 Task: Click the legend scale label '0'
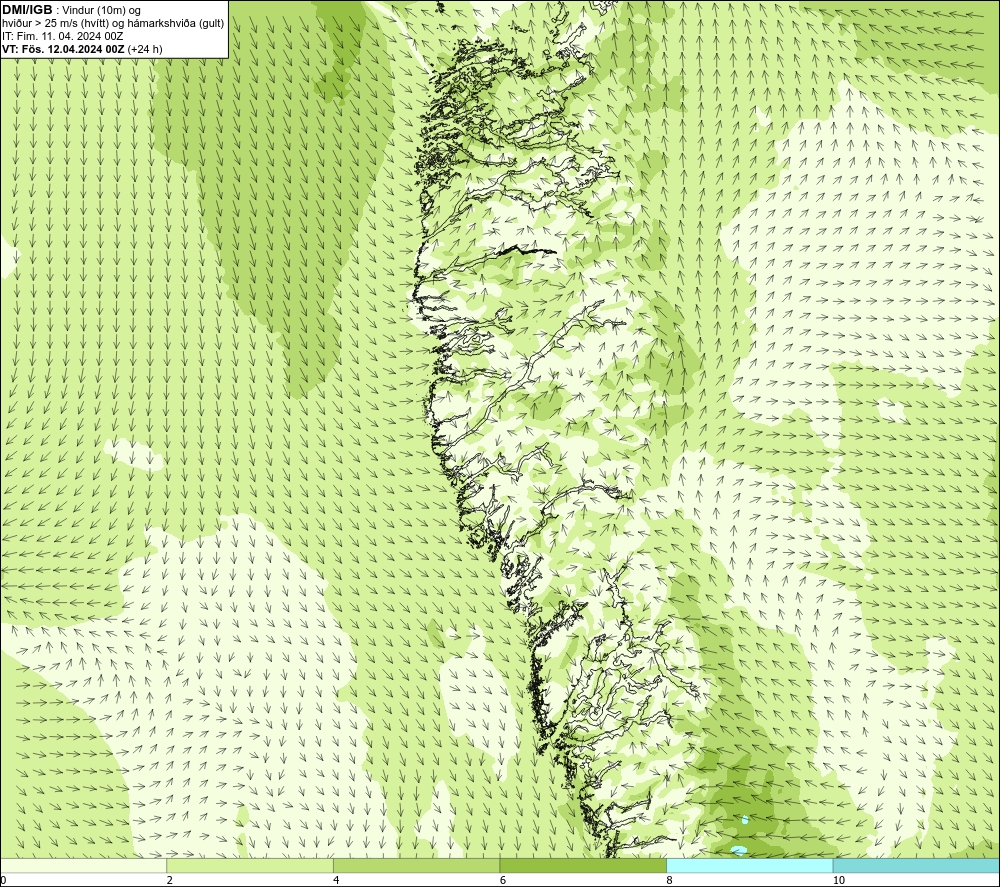click(x=3, y=880)
